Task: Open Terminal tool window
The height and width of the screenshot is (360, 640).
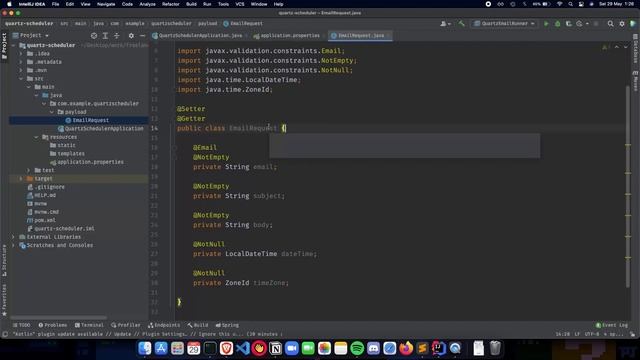Action: click(89, 325)
